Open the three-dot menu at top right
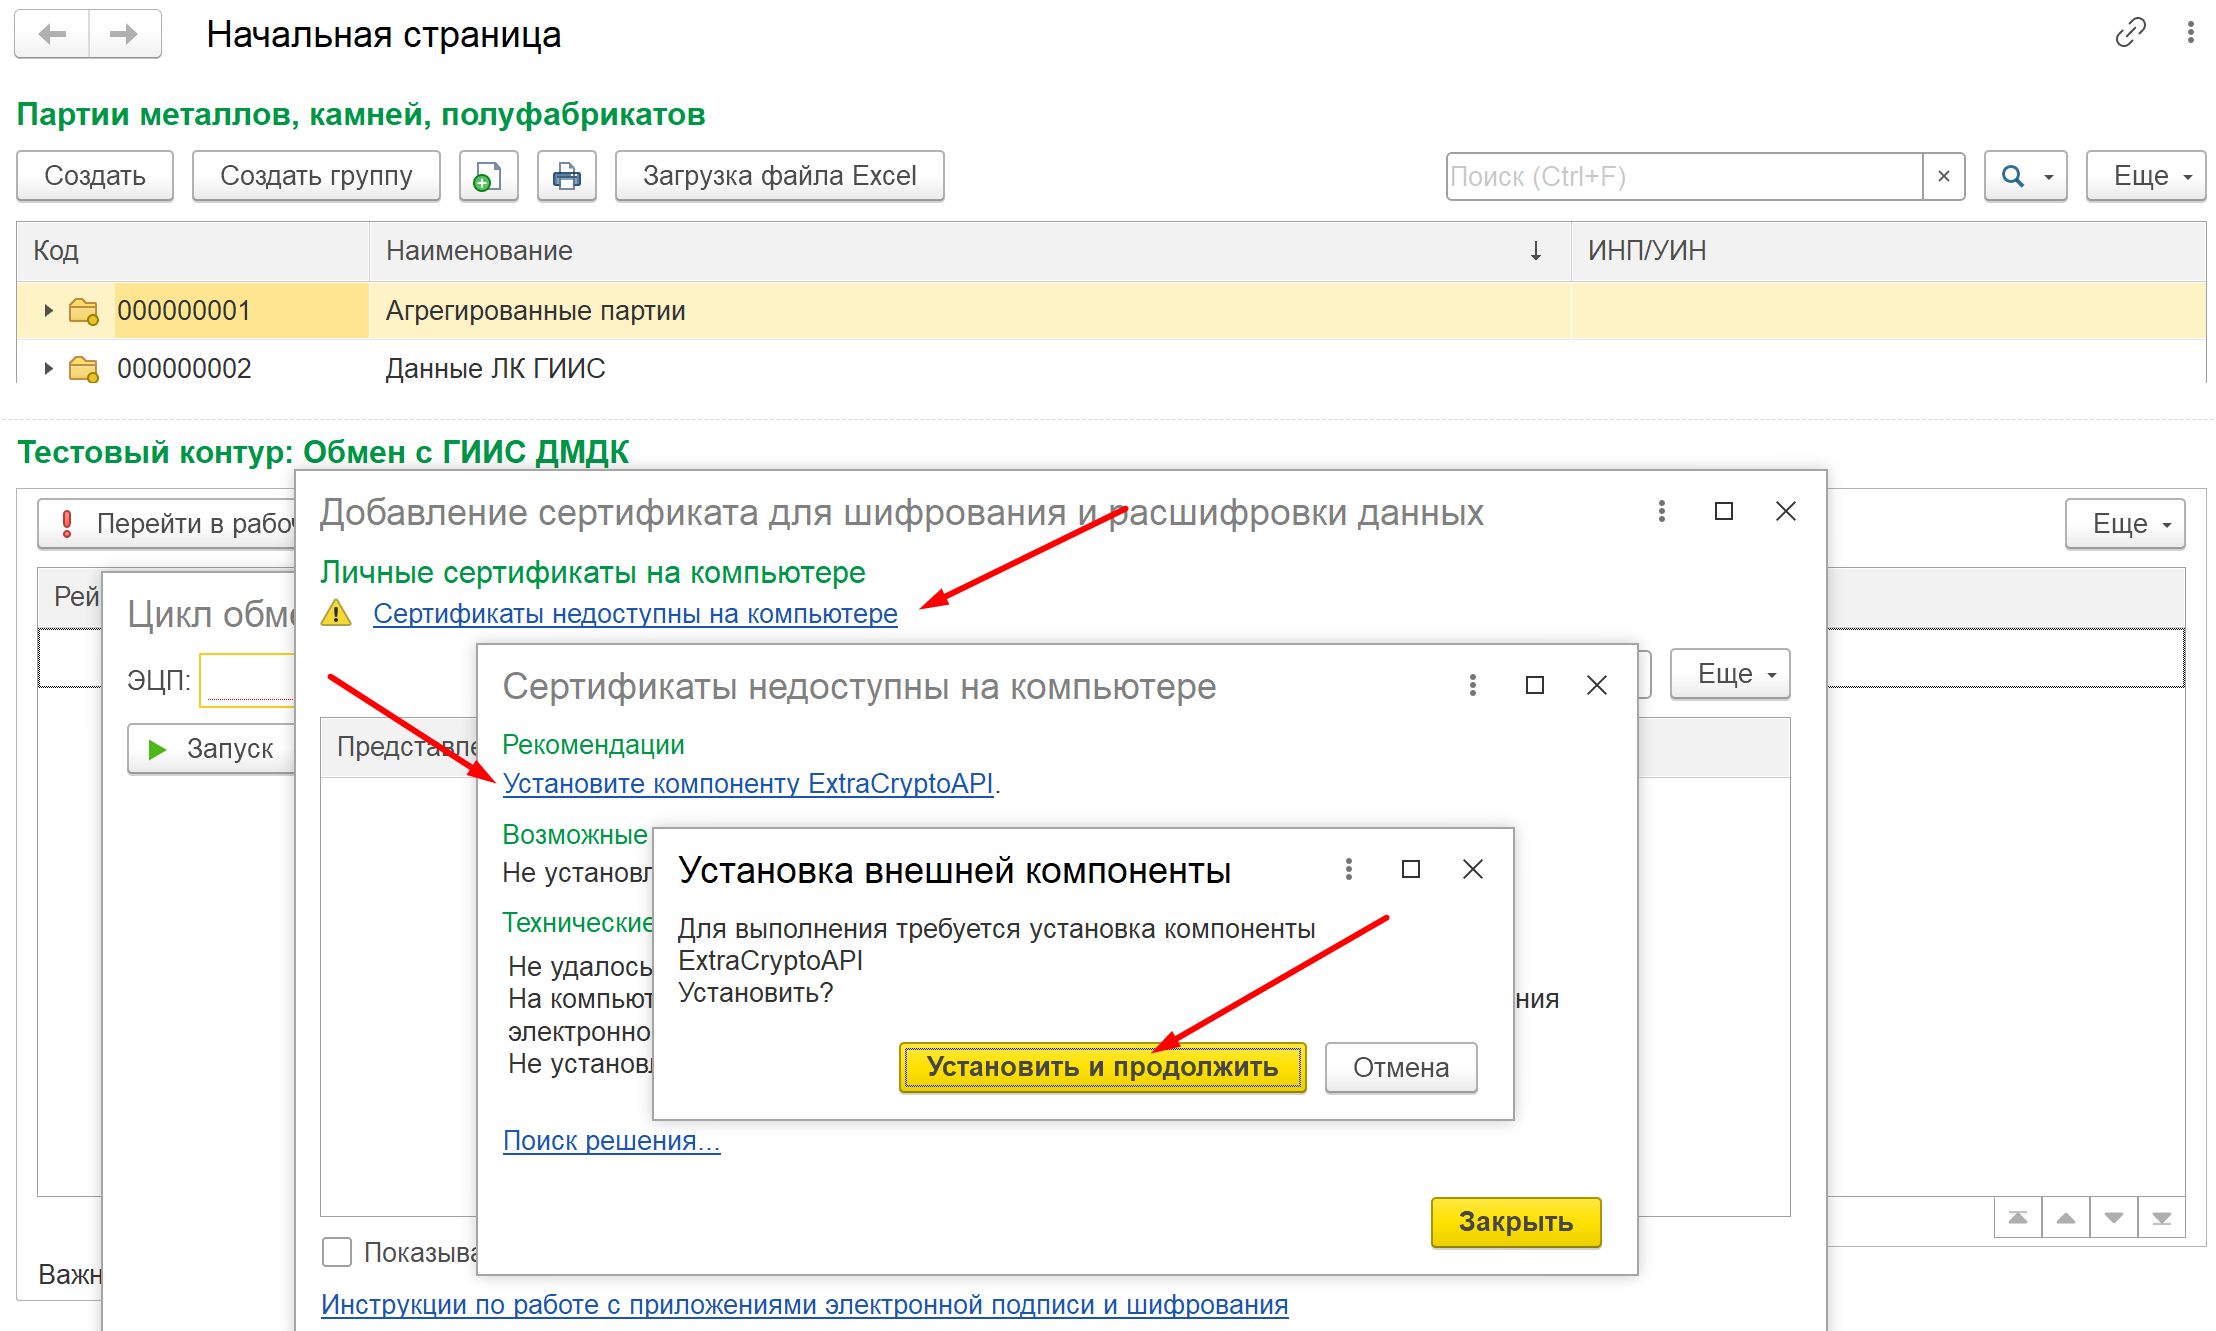 click(x=2190, y=33)
